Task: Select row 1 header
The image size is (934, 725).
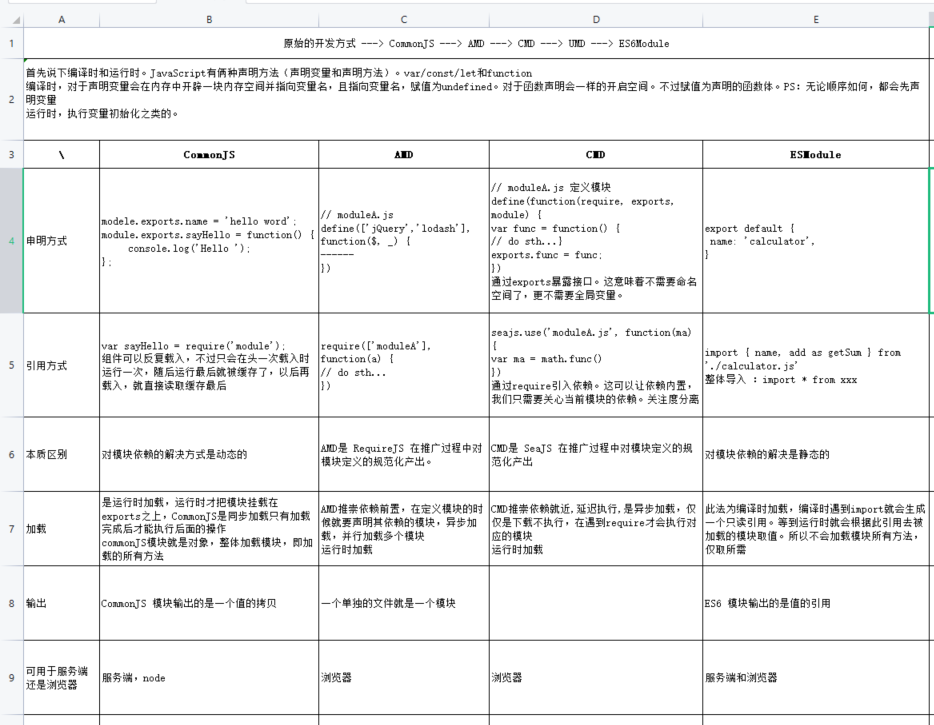Action: pos(11,43)
